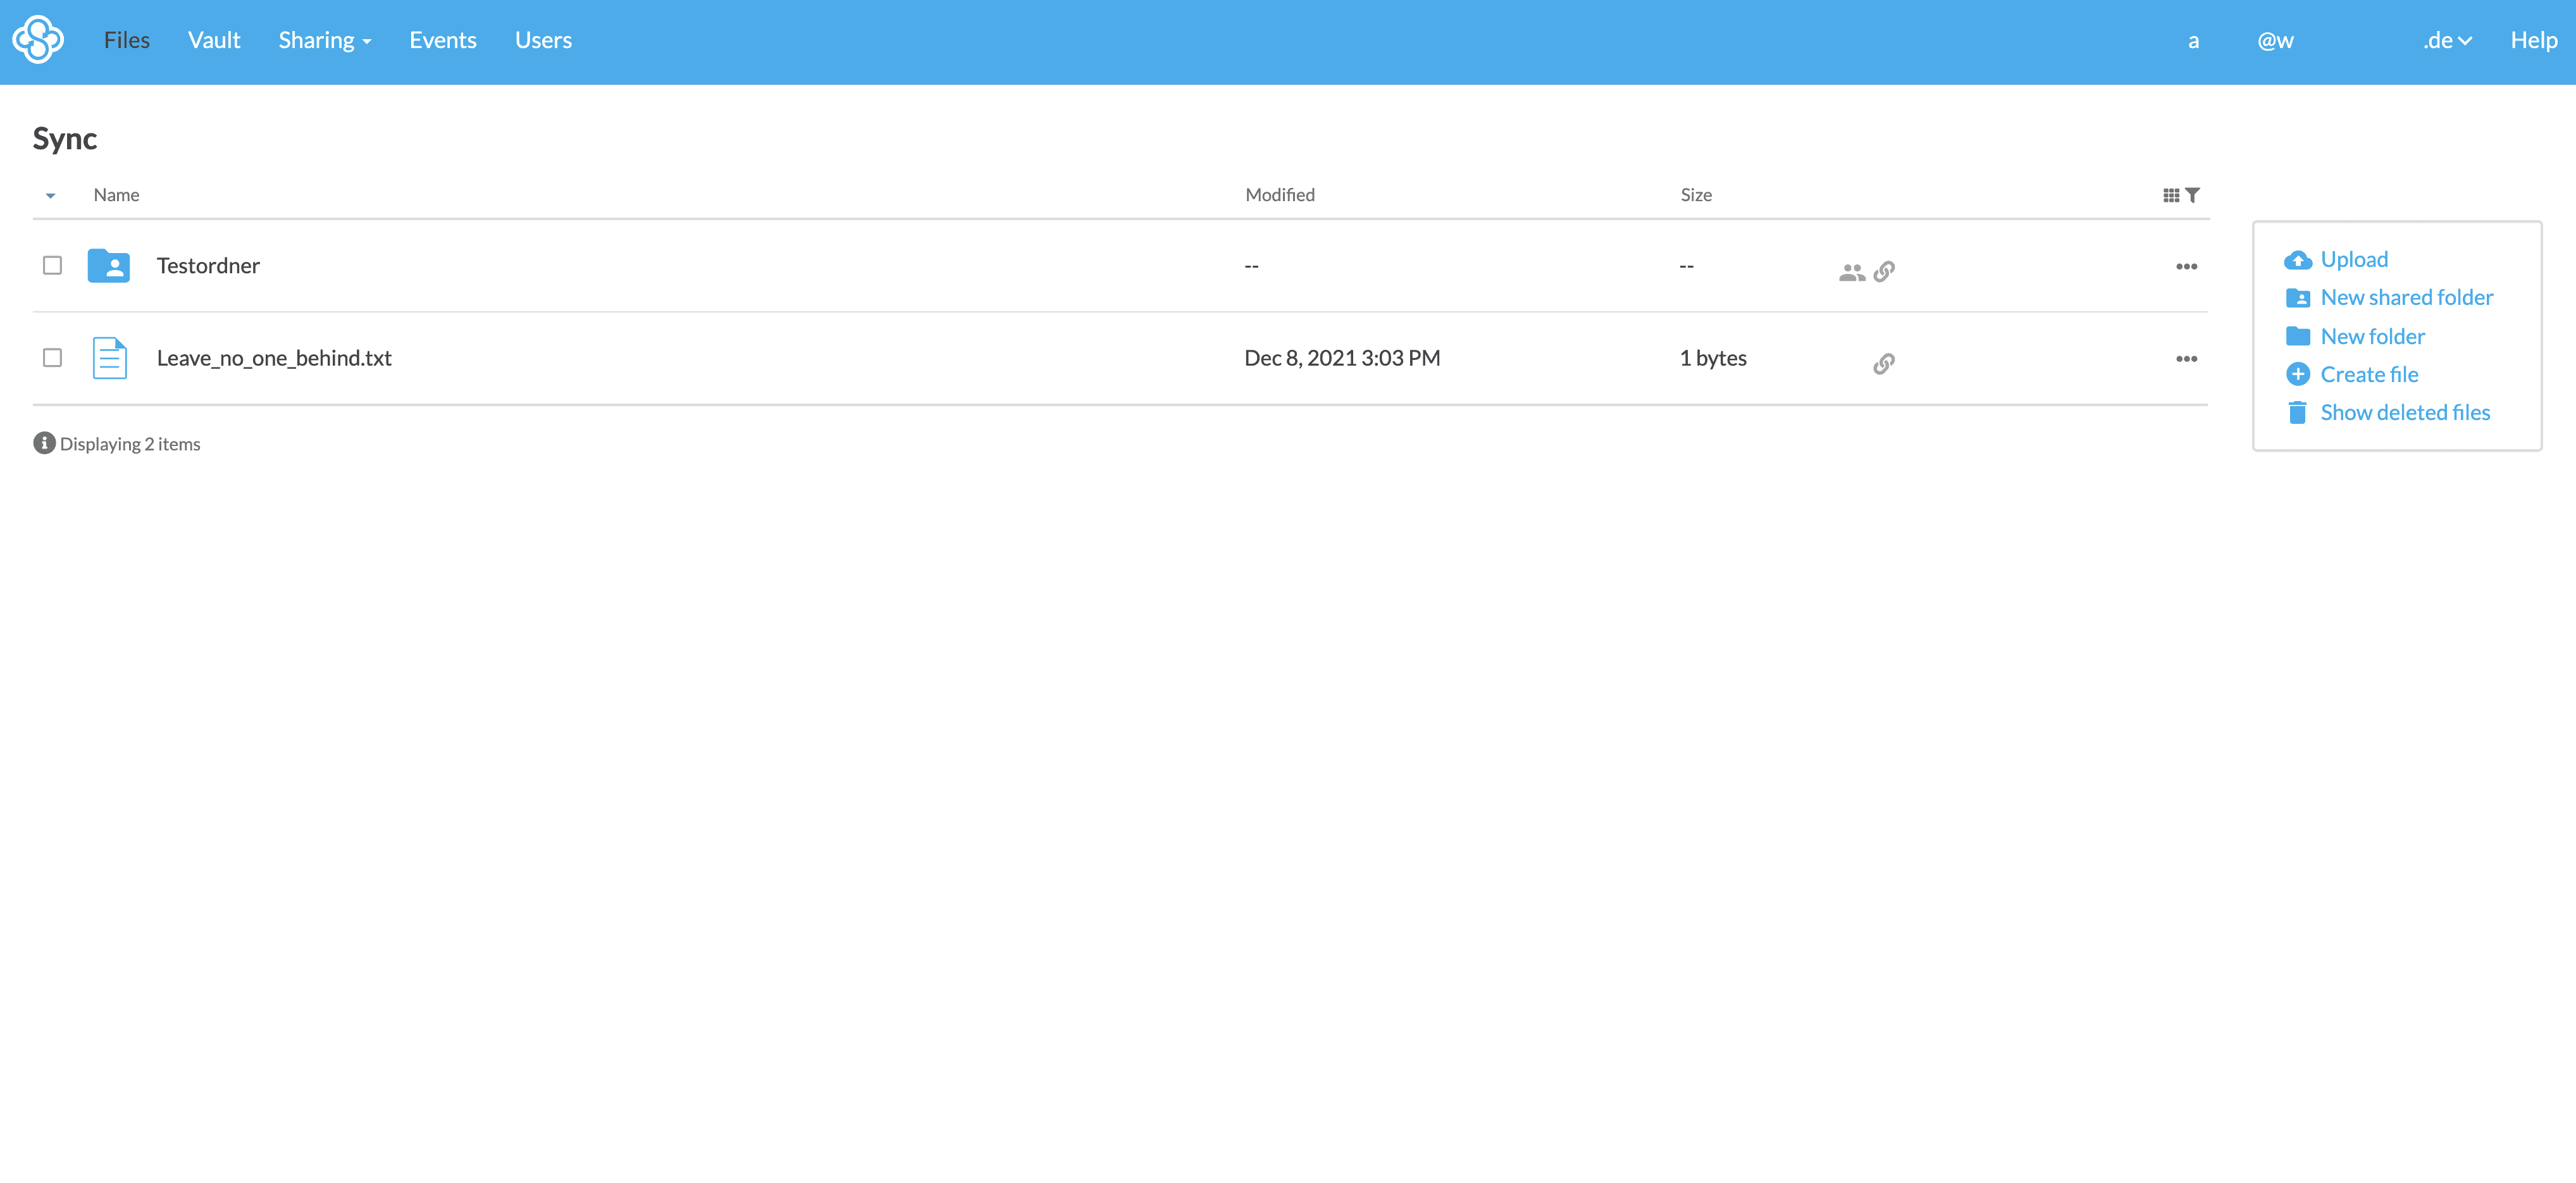Click the trash can icon
This screenshot has width=2576, height=1183.
2298,412
